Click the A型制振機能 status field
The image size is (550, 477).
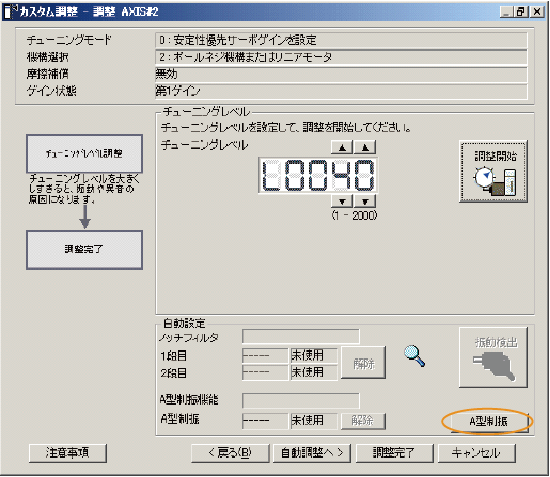[301, 401]
